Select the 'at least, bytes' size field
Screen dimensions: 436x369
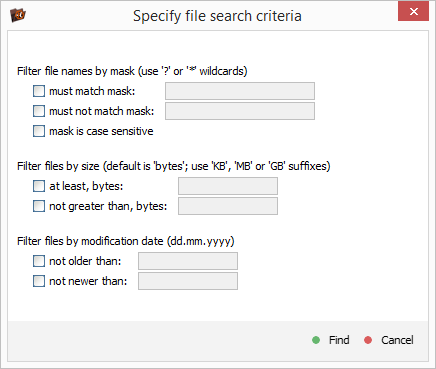[228, 186]
